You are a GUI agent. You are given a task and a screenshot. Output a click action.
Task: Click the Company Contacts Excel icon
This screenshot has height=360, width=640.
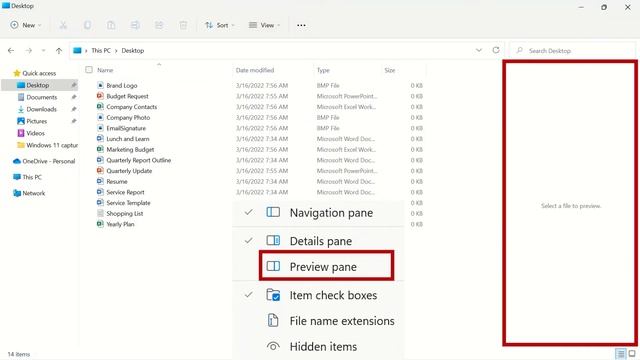(x=100, y=107)
